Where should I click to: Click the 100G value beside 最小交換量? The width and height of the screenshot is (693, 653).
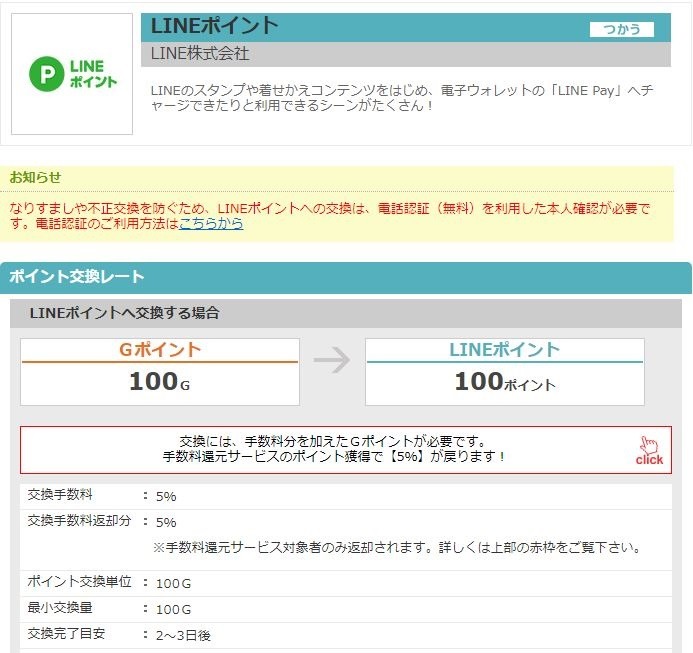[x=173, y=610]
